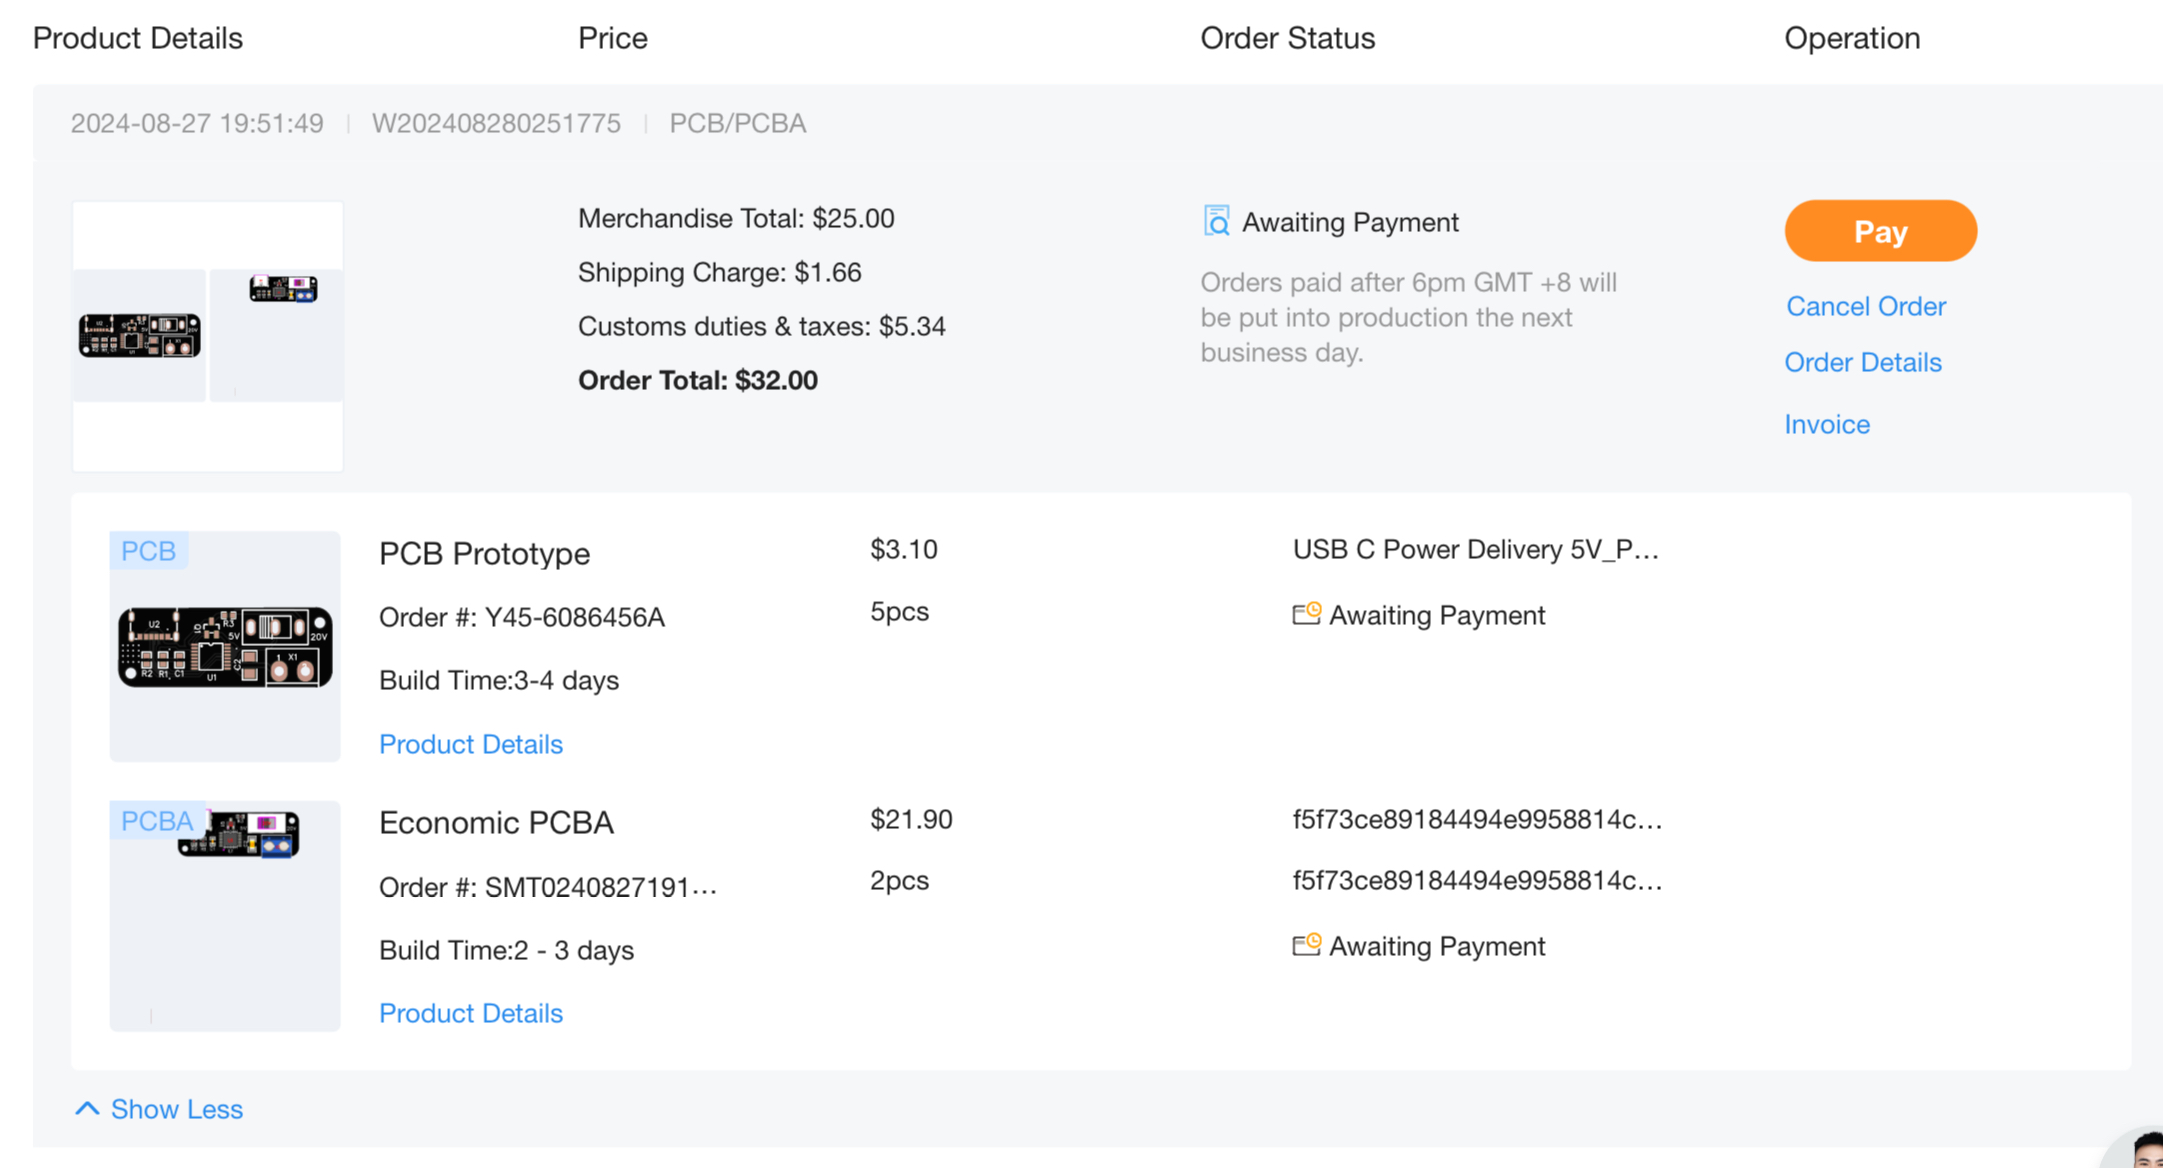
Task: Collapse the order with Show Less chevron
Action: pos(88,1108)
